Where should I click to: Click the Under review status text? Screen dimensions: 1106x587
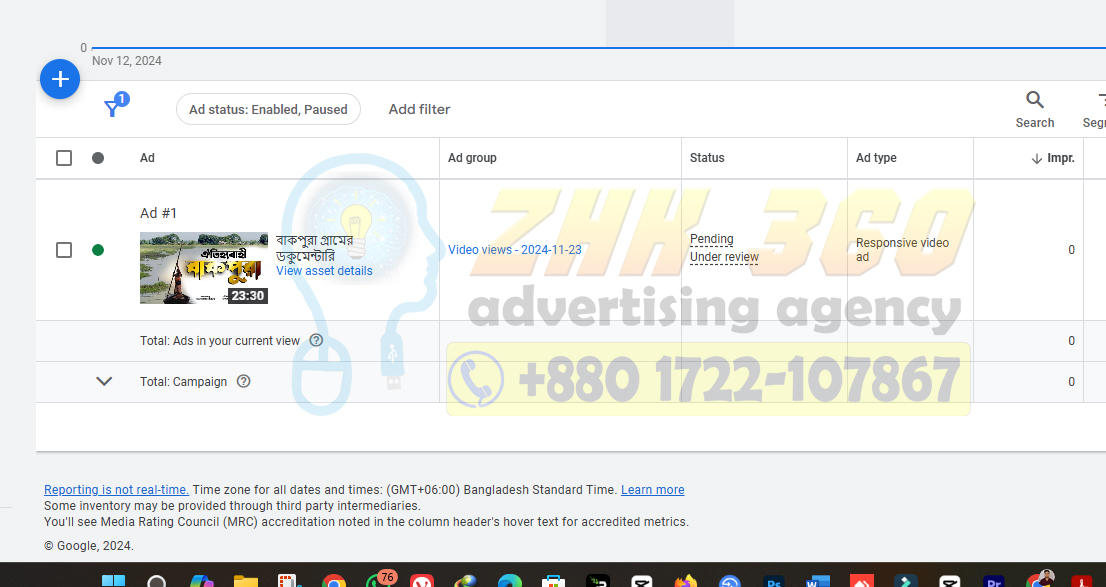click(724, 257)
